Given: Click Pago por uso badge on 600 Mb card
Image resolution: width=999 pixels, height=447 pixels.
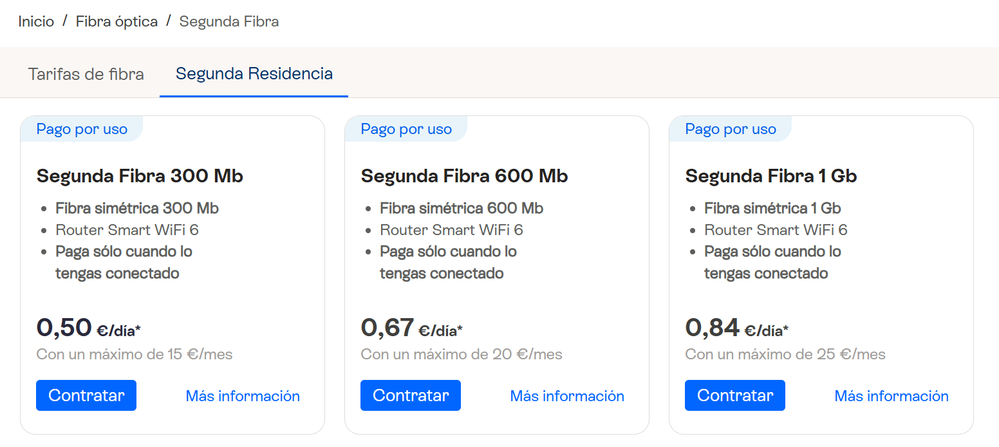Looking at the screenshot, I should pyautogui.click(x=406, y=129).
